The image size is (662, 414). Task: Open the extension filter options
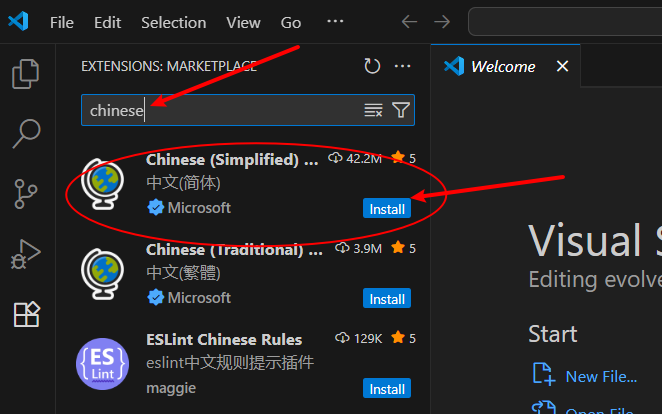click(x=401, y=110)
